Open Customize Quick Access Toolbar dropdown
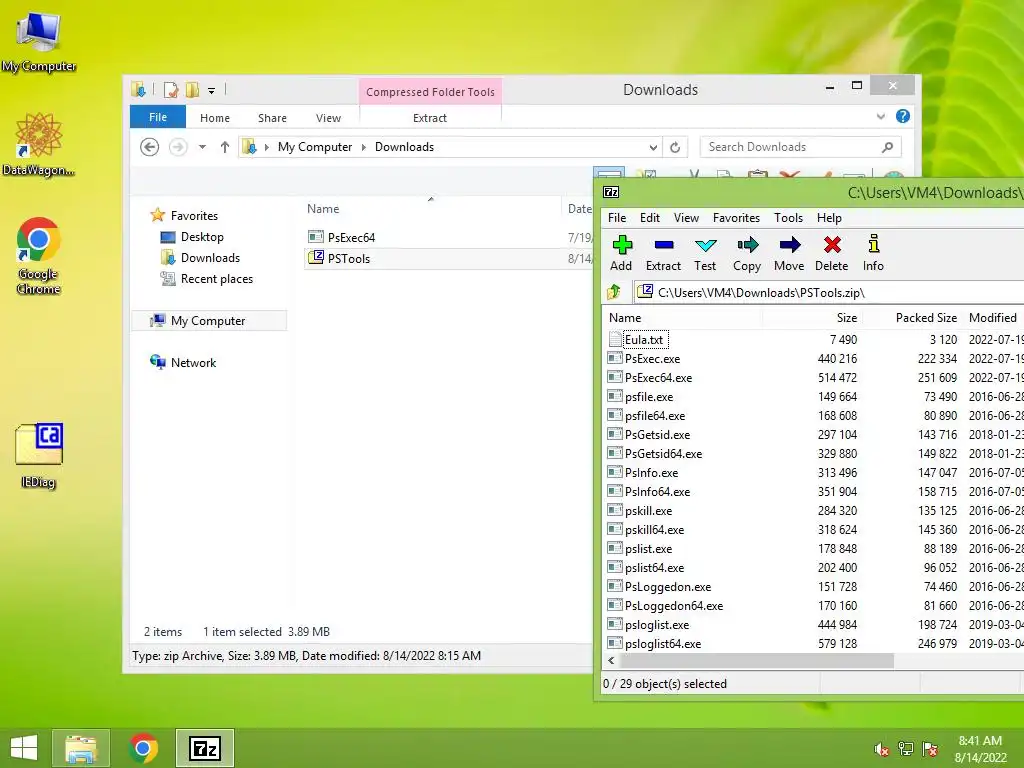 (x=212, y=91)
